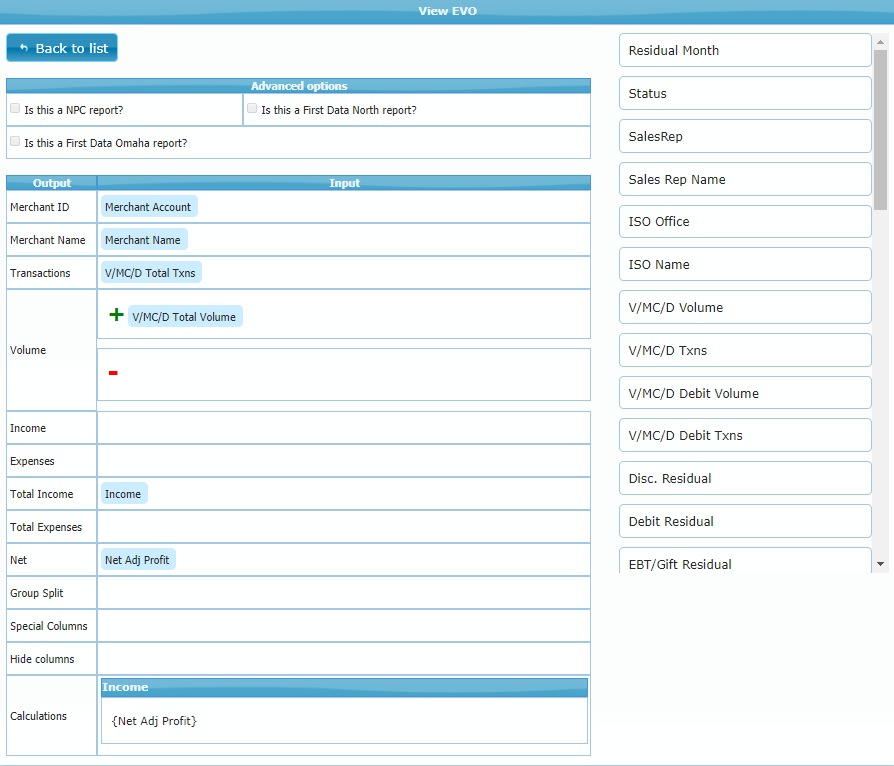Click the Back to list button
Viewport: 894px width, 766px height.
pyautogui.click(x=62, y=48)
